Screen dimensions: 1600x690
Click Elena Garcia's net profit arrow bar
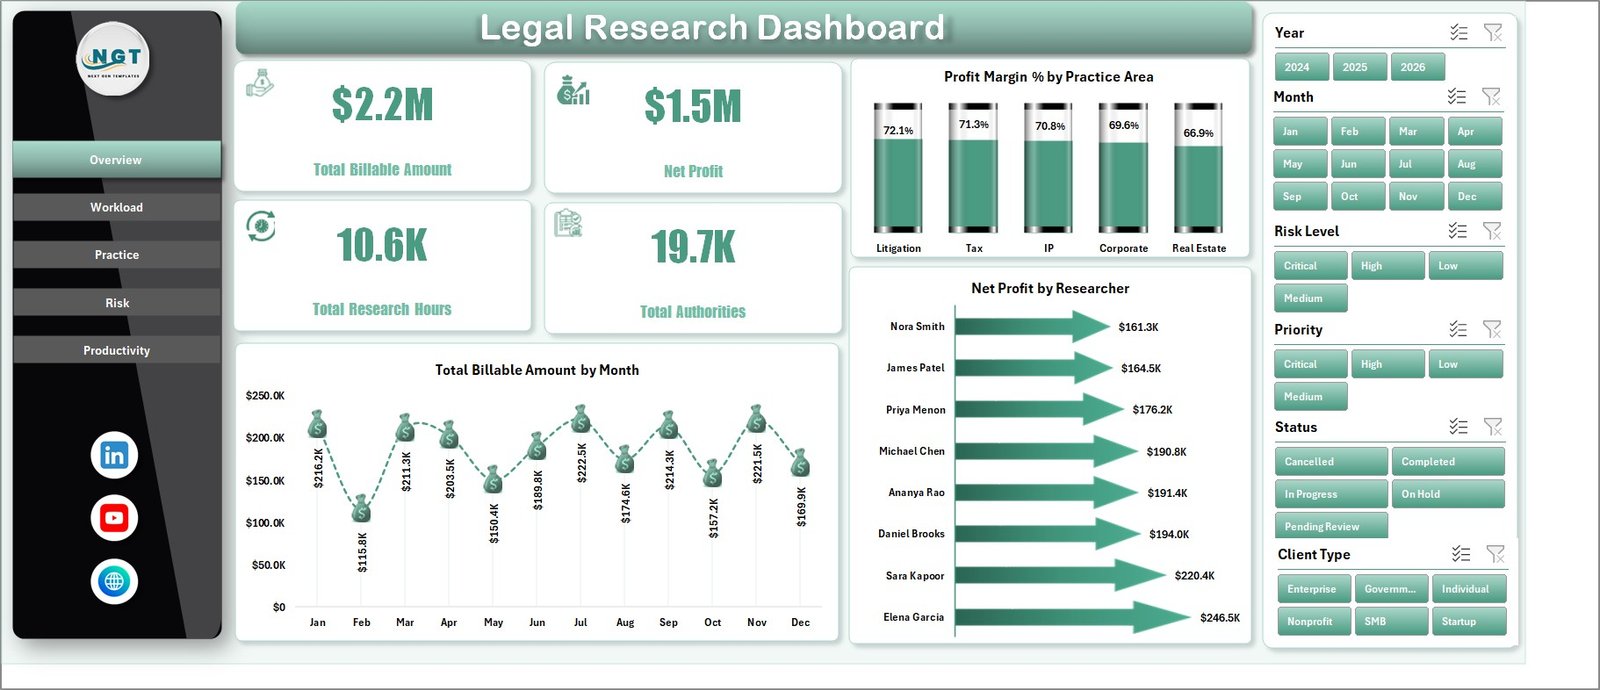(1072, 617)
